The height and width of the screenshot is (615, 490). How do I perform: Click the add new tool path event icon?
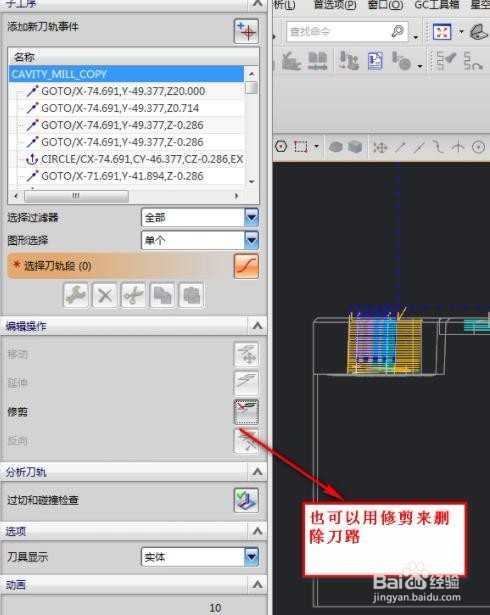(246, 31)
